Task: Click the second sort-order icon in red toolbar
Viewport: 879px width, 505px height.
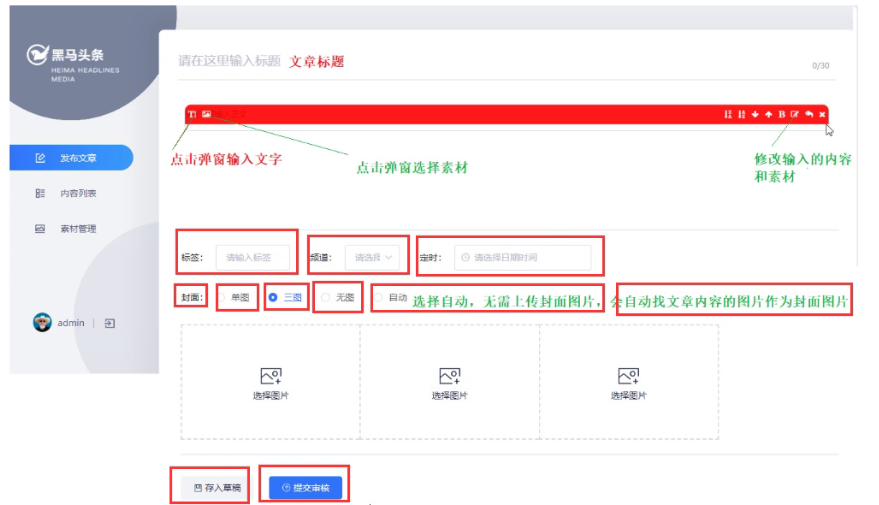Action: pyautogui.click(x=742, y=114)
